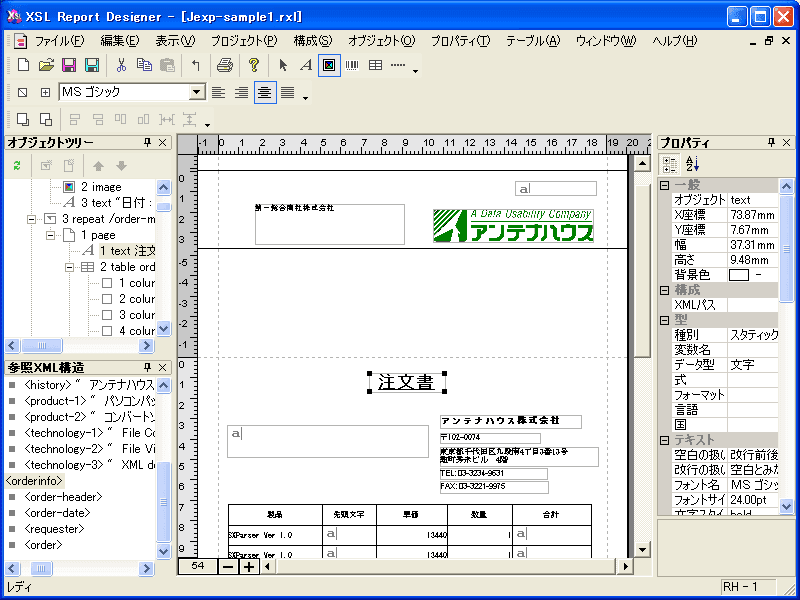Open the ファイル menu
800x600 pixels.
[59, 41]
